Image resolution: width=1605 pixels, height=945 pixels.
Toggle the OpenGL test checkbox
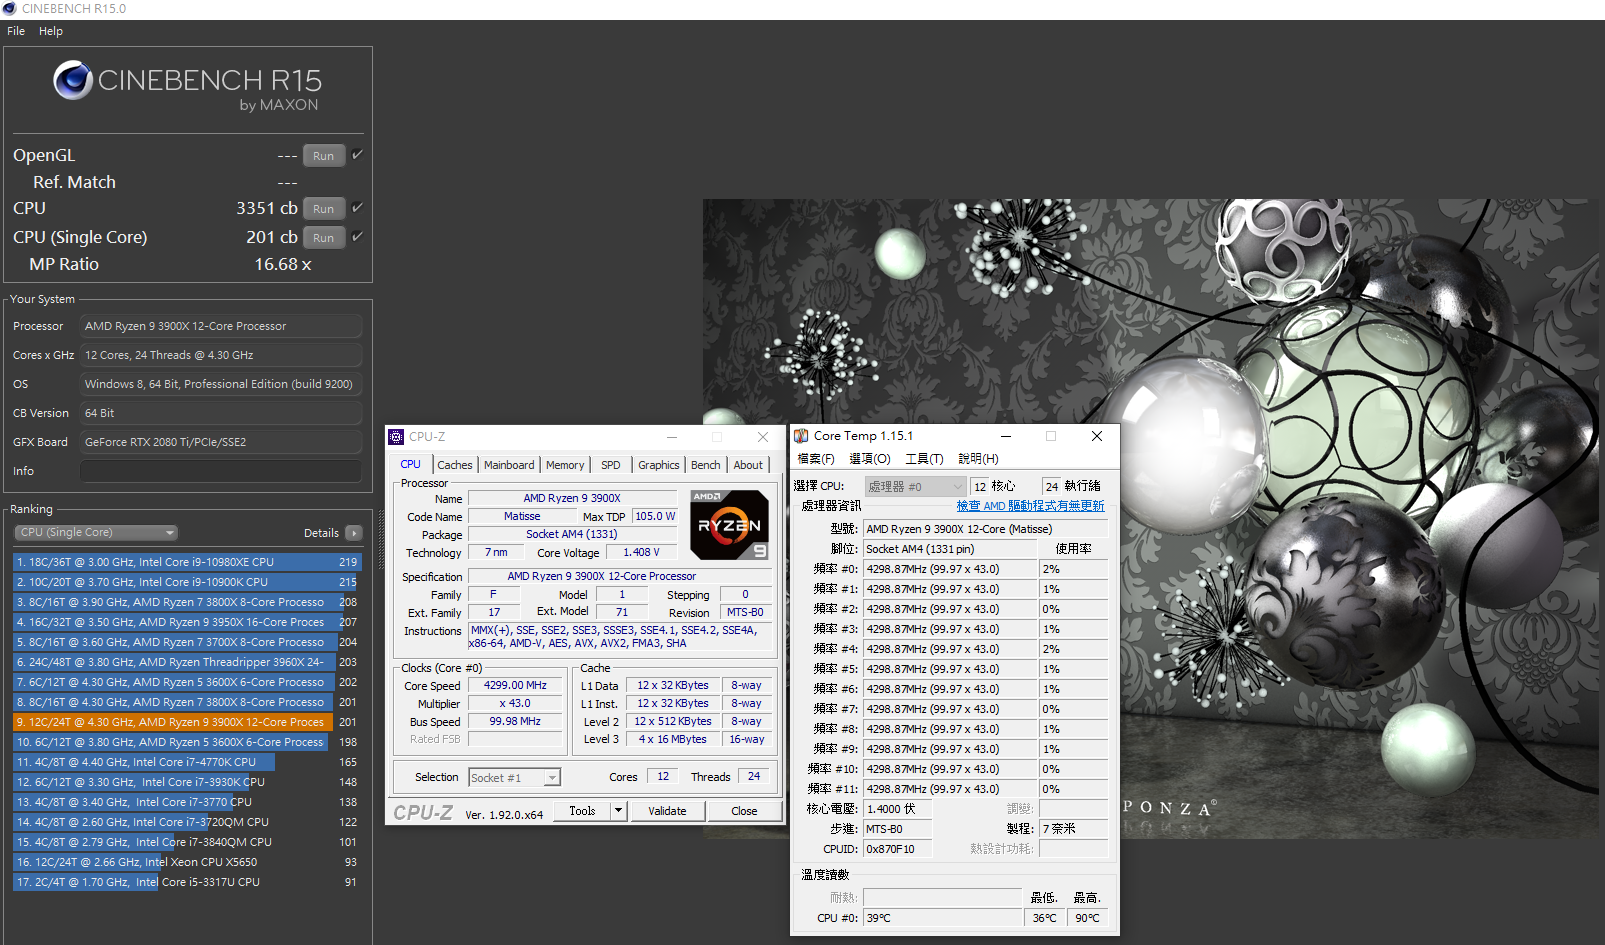pos(357,155)
